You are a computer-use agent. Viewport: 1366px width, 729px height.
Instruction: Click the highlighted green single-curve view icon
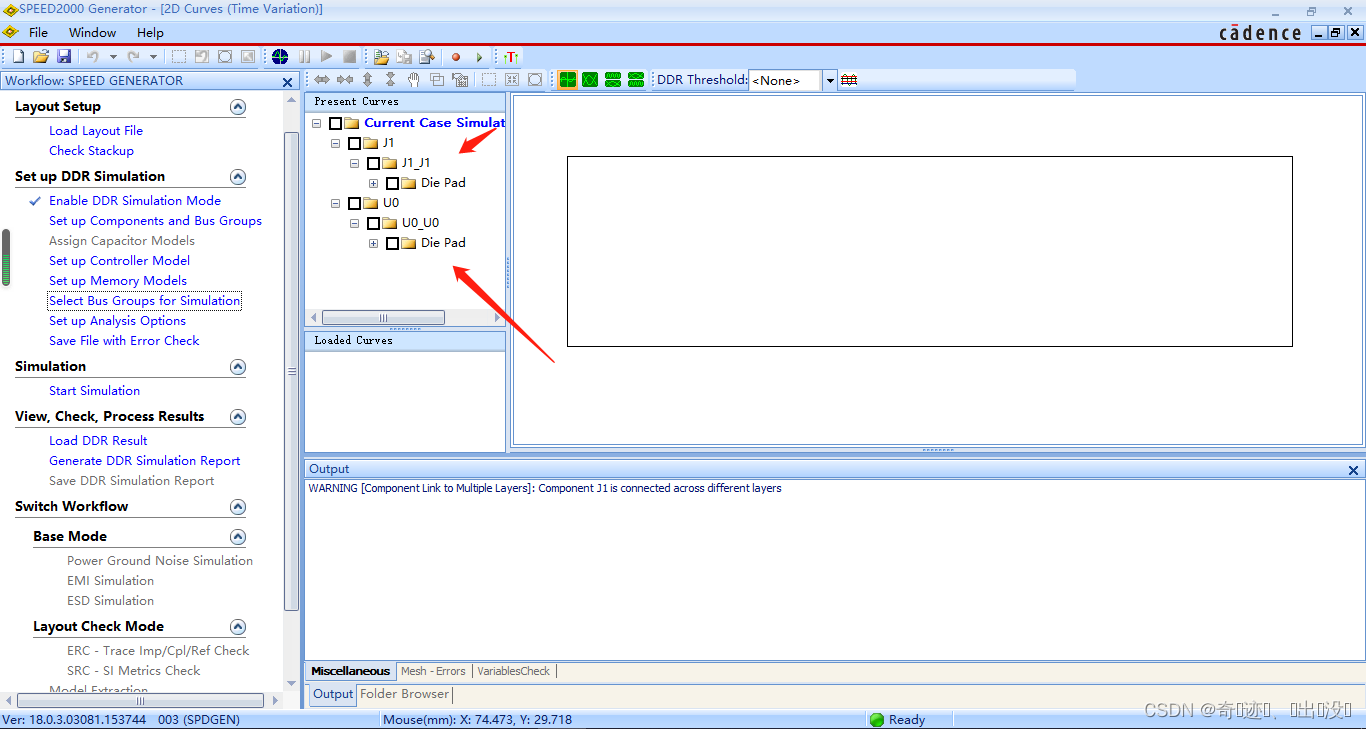click(568, 80)
